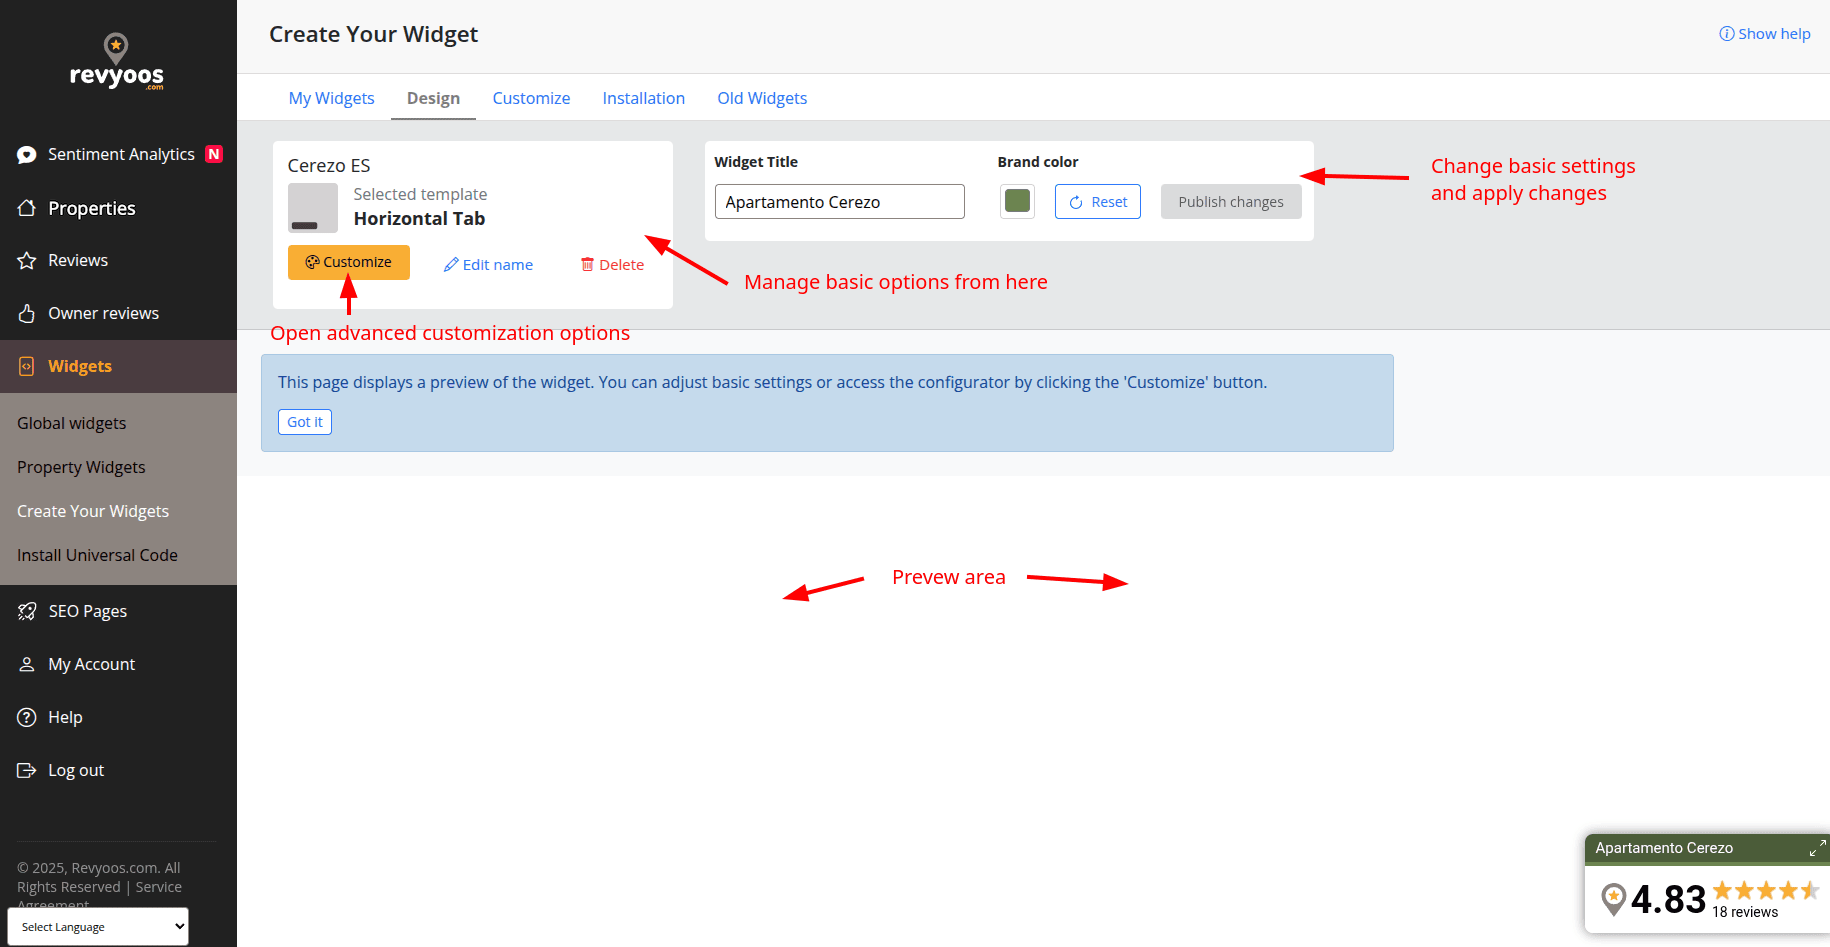Click the Reset button
Viewport: 1830px width, 947px height.
coord(1098,202)
